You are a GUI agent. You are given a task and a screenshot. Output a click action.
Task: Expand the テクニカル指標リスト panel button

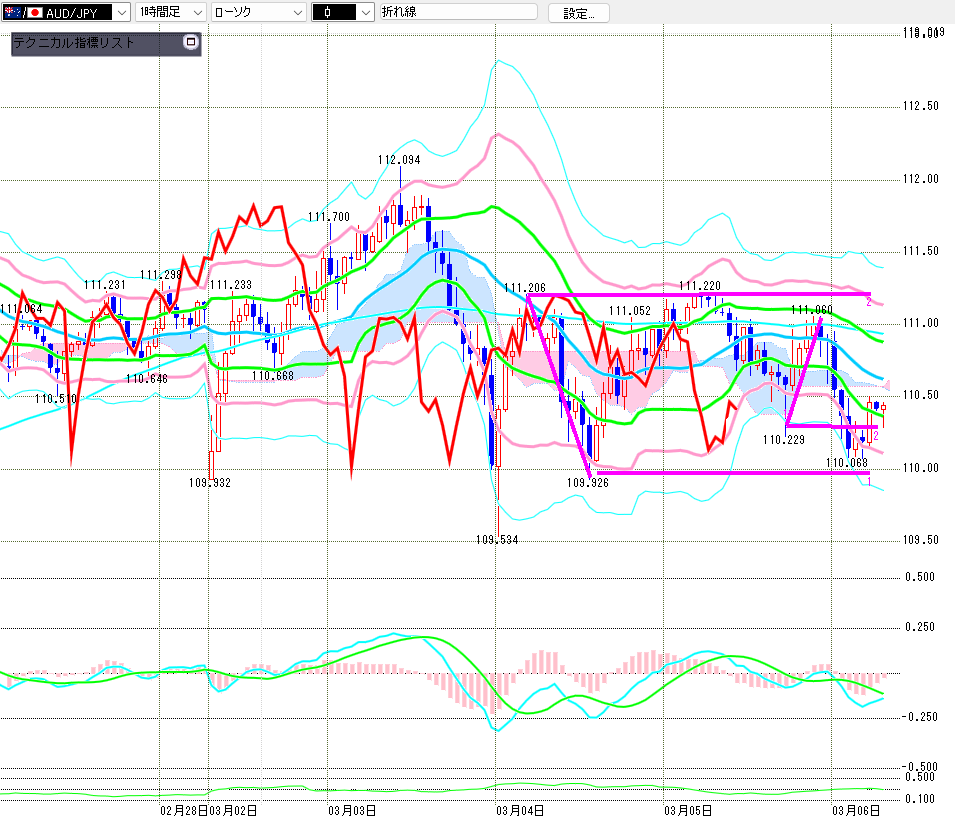click(191, 43)
